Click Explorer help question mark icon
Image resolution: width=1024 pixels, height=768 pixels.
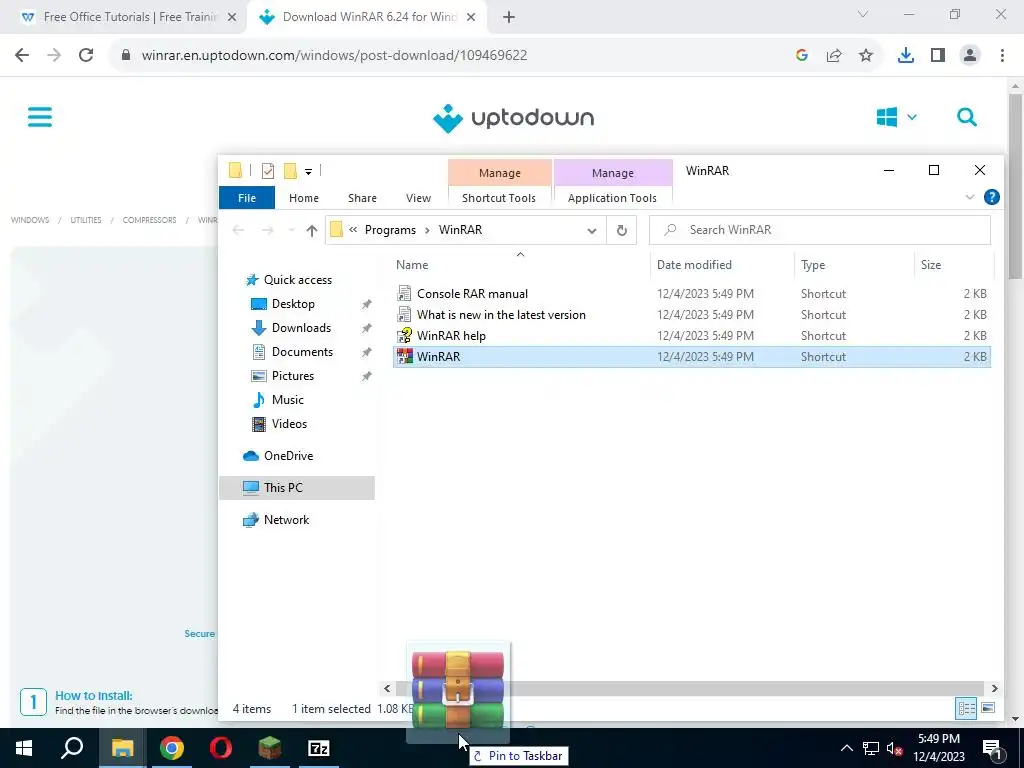coord(991,197)
